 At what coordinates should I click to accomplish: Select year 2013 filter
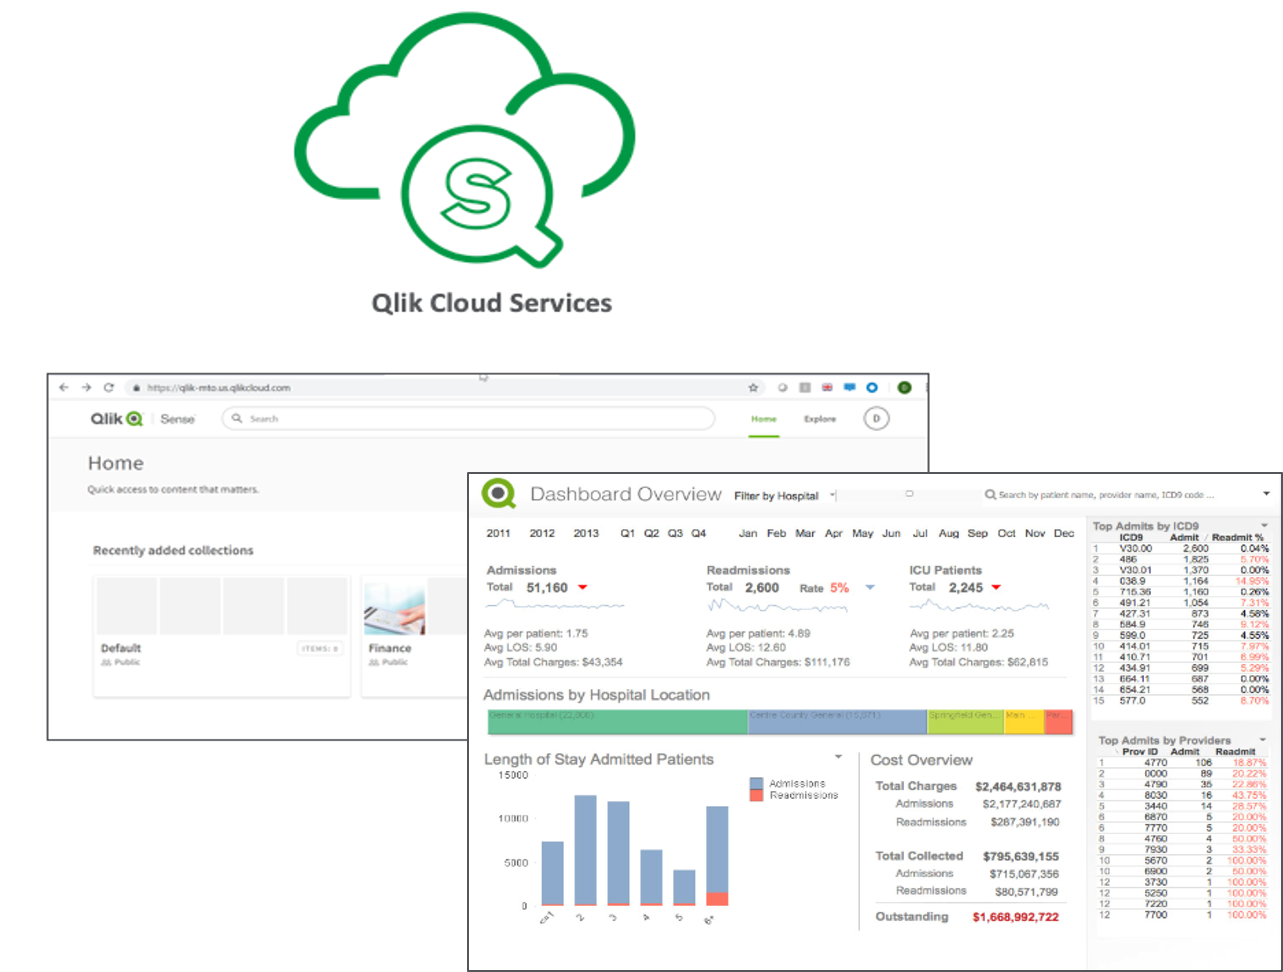click(586, 534)
